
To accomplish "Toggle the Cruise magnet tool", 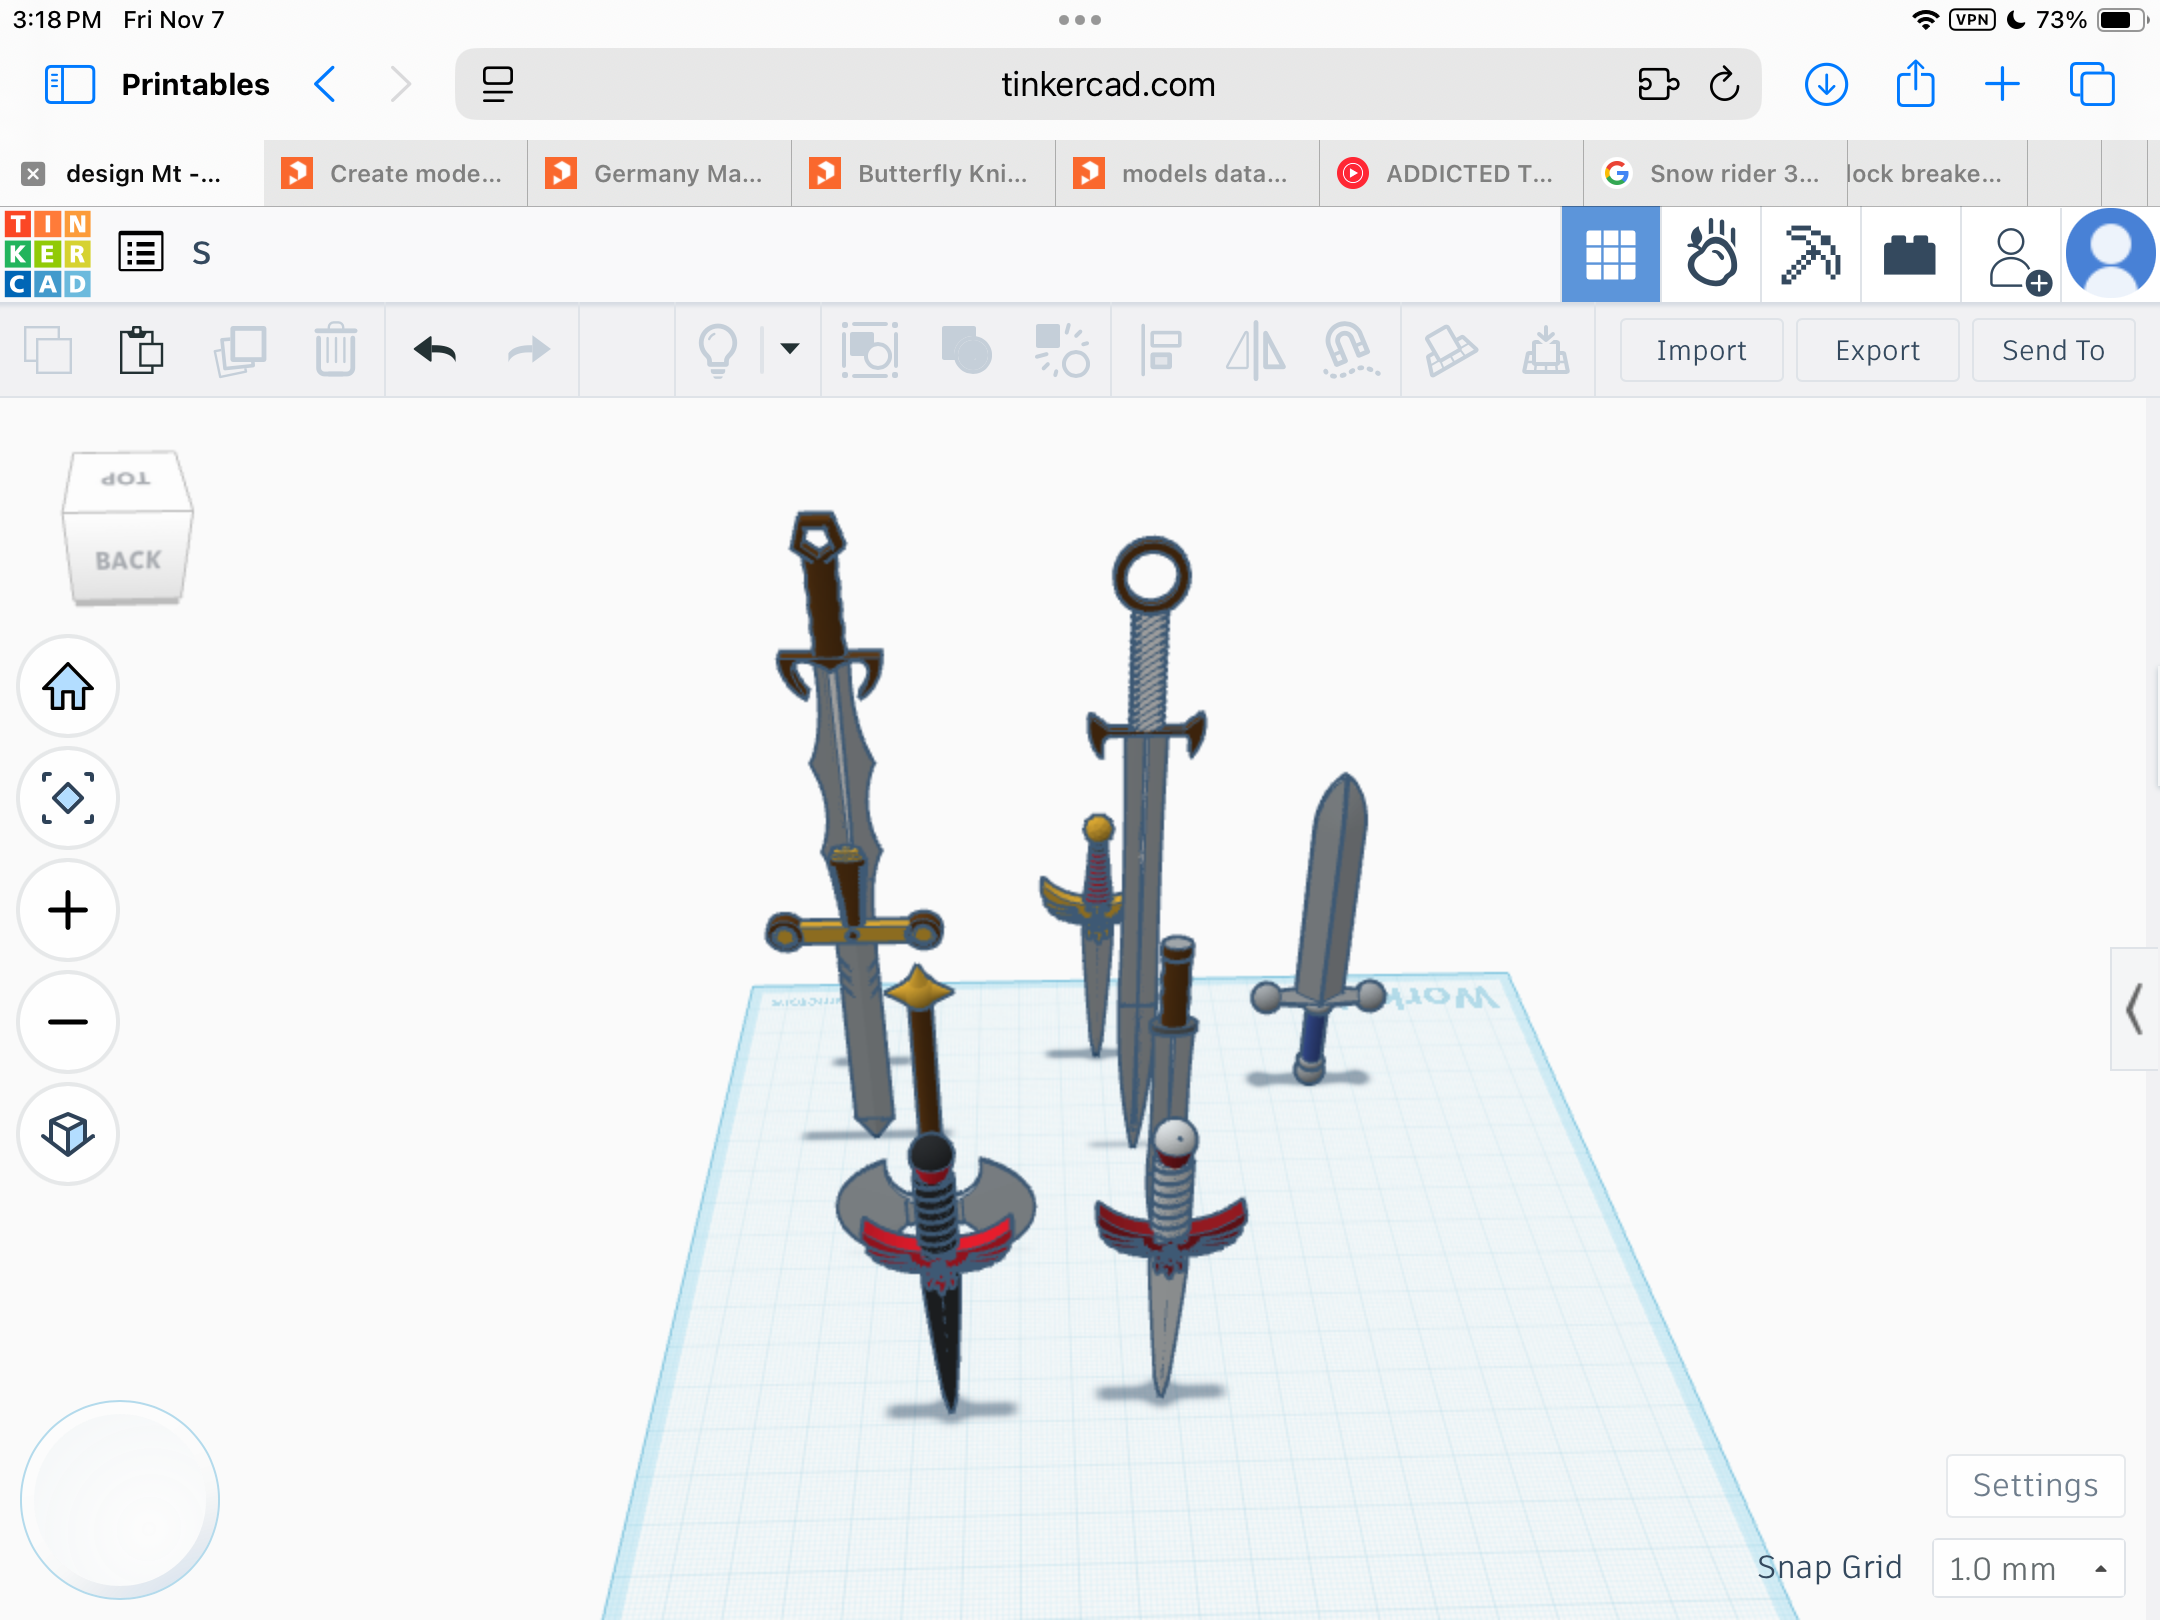I will coord(1350,350).
